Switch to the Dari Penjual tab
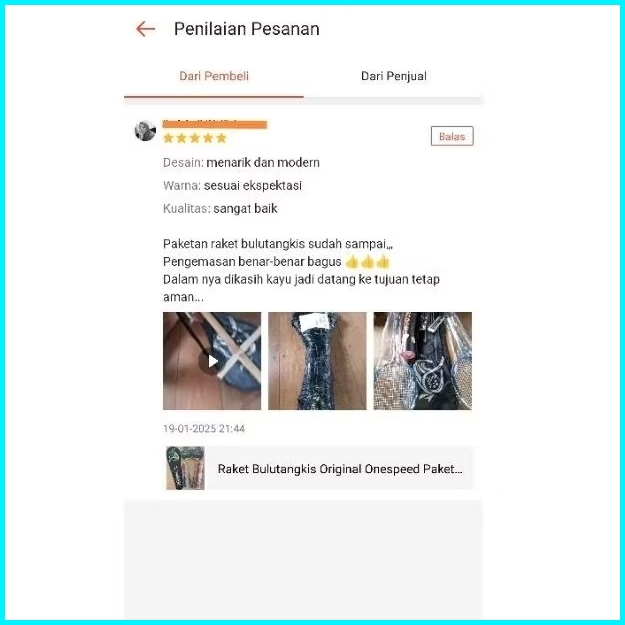 [393, 76]
